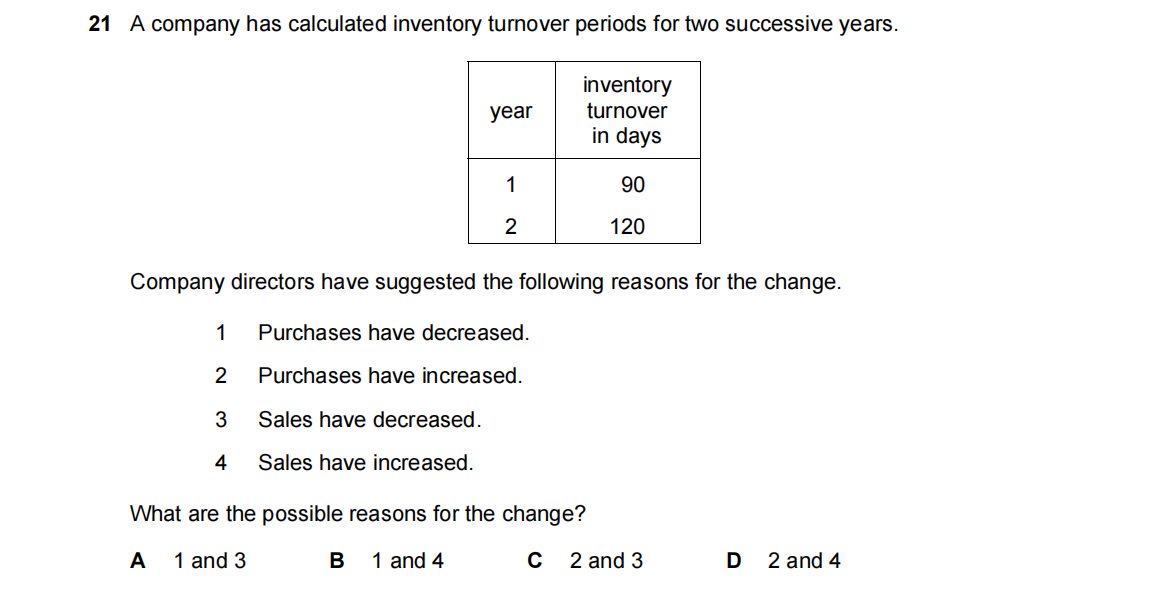Click the "year" table header cell
Viewport: 1174px width, 592px height.
511,111
